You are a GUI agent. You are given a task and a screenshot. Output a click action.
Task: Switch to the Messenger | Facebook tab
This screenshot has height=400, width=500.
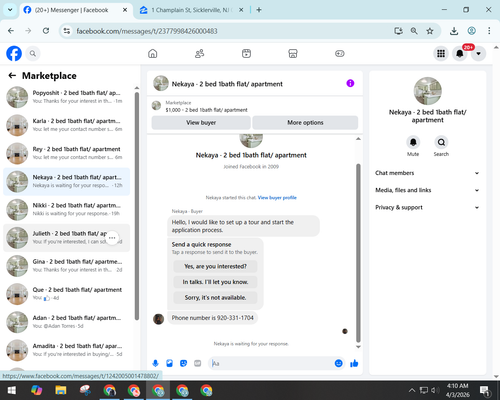(x=71, y=10)
